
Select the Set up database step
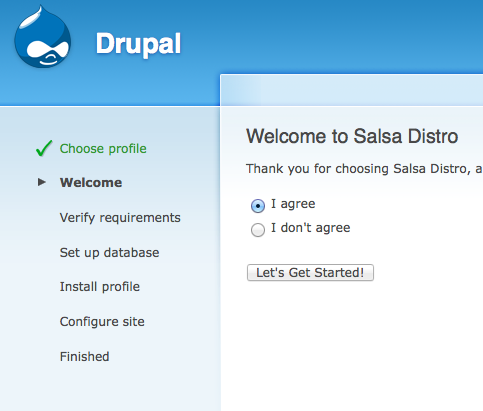click(x=109, y=253)
